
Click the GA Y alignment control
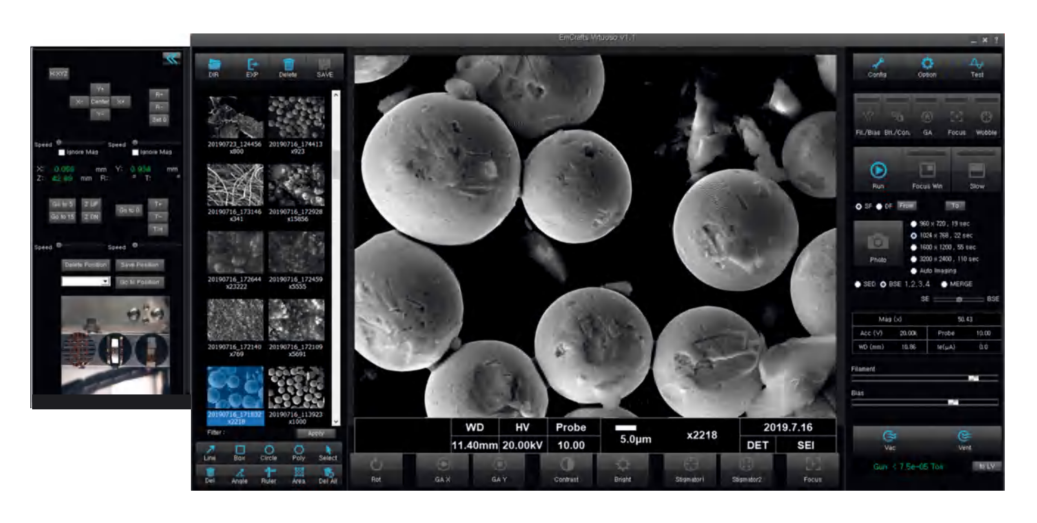(x=499, y=470)
